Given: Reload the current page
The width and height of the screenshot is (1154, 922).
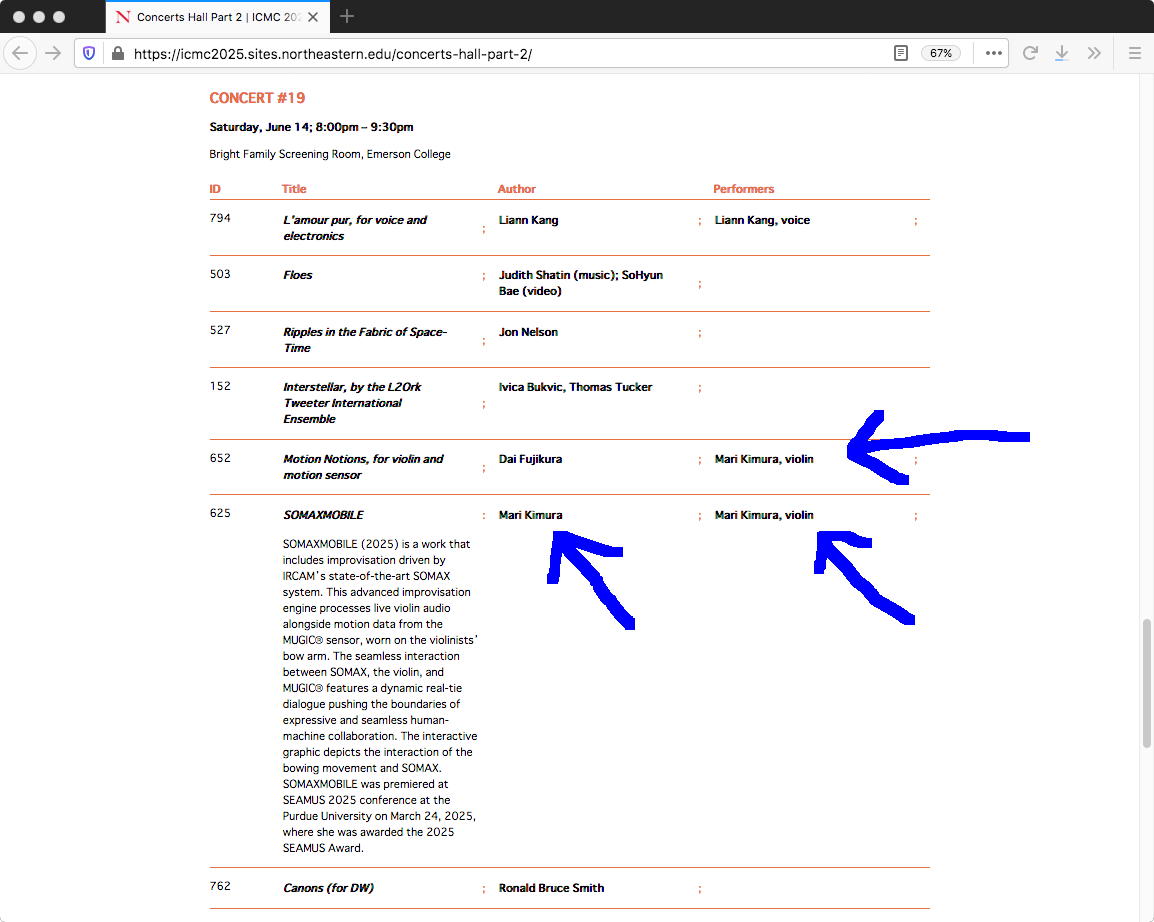Looking at the screenshot, I should (x=1030, y=53).
